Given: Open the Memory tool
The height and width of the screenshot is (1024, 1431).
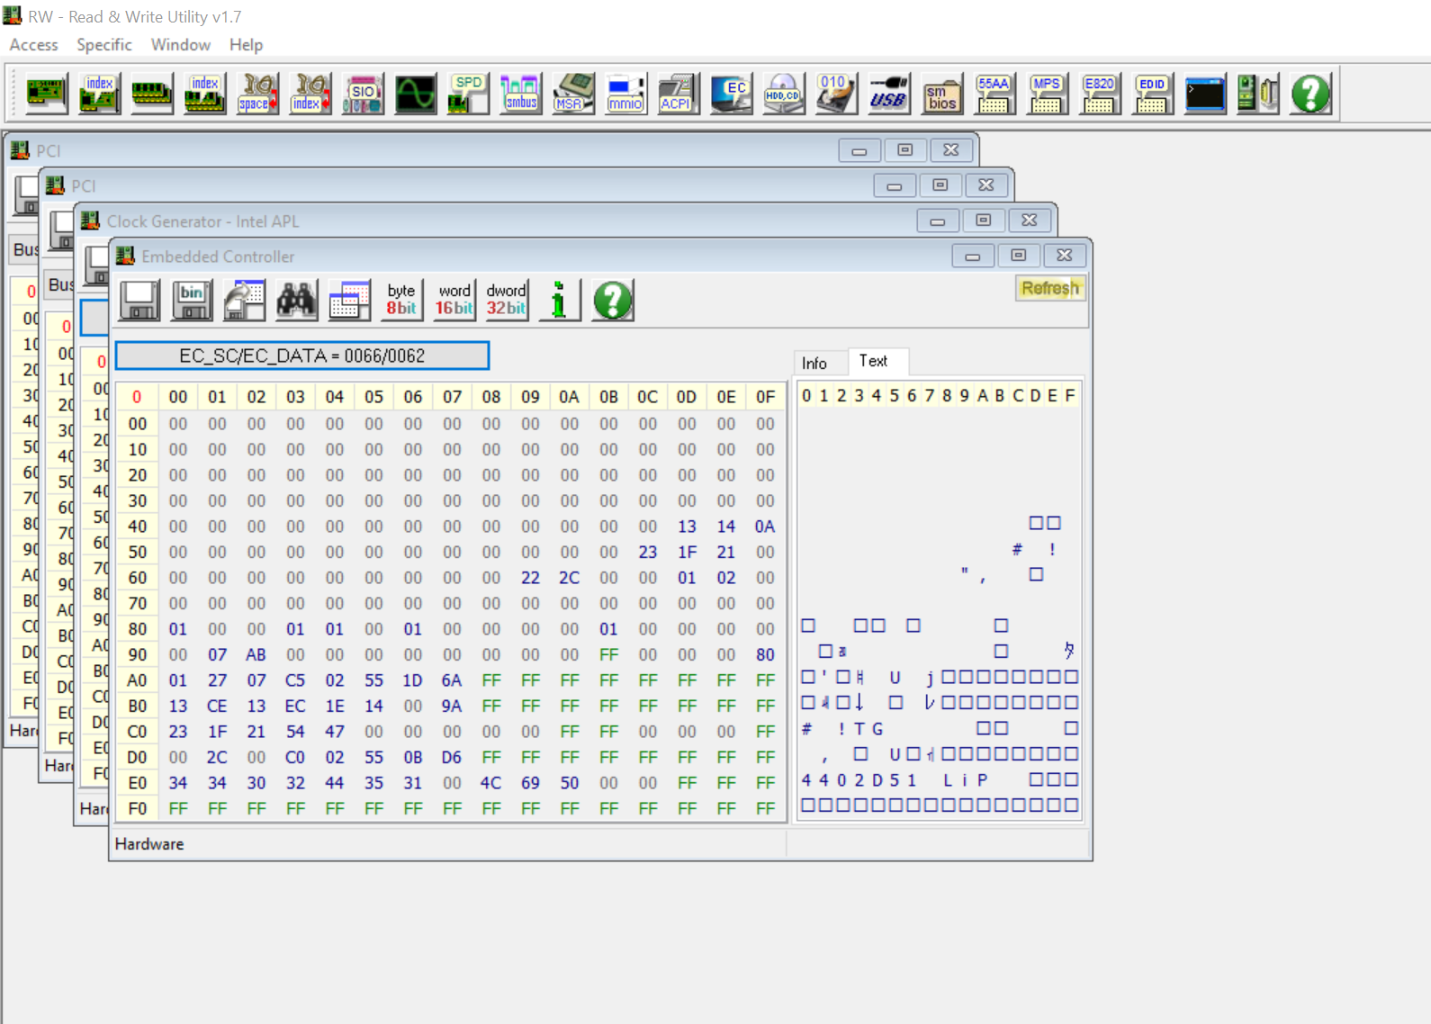Looking at the screenshot, I should 152,94.
